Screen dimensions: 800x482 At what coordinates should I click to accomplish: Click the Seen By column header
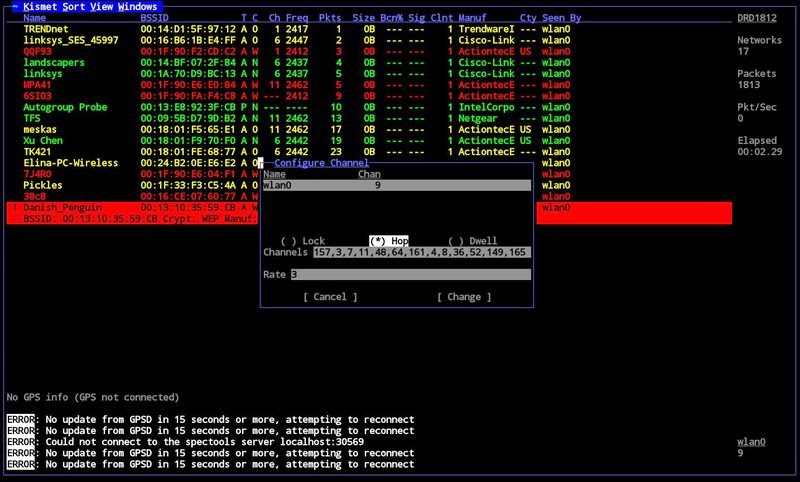[x=562, y=18]
